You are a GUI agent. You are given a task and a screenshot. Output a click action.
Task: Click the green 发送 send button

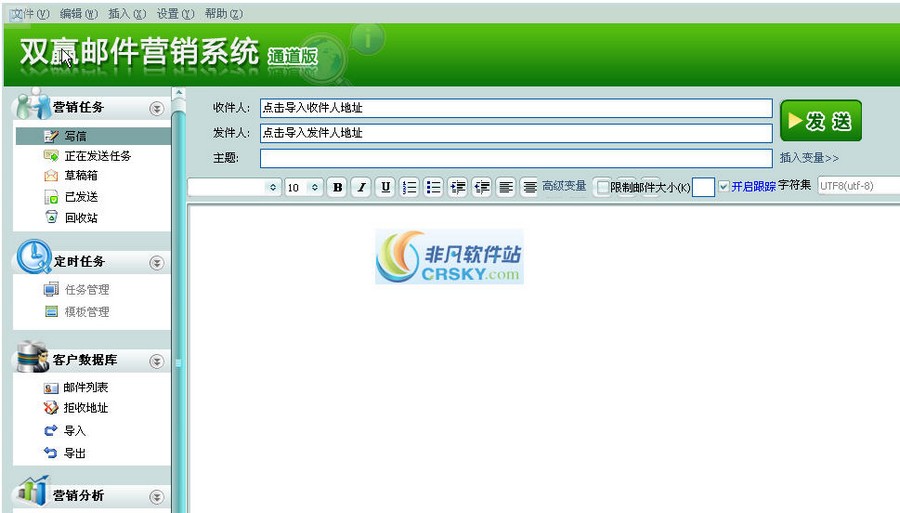click(x=821, y=121)
